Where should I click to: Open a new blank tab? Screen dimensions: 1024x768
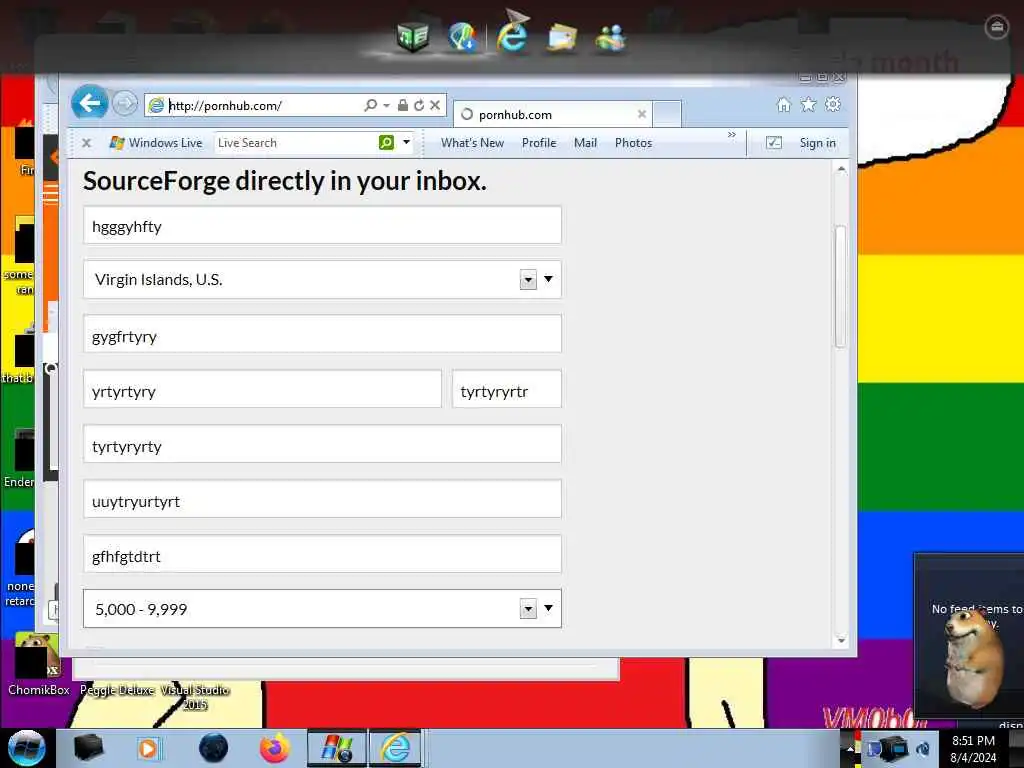click(x=667, y=114)
